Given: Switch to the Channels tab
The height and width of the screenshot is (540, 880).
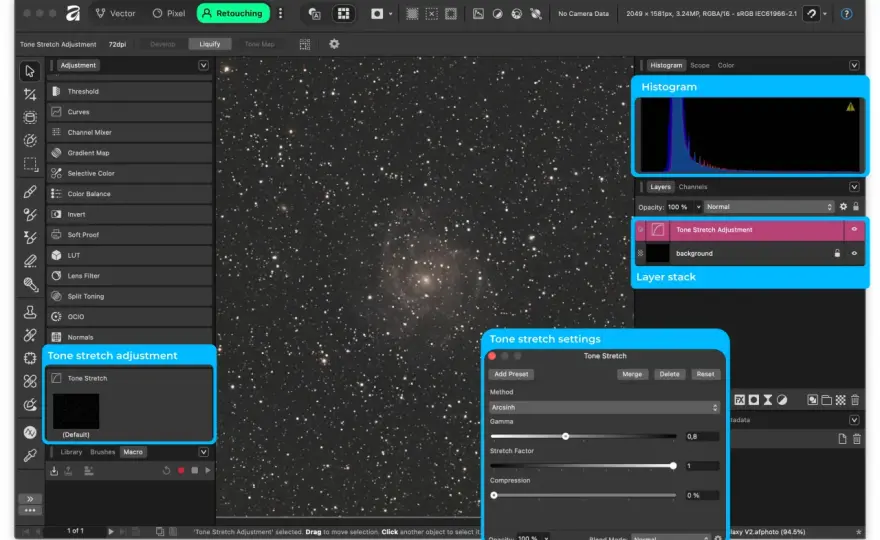Looking at the screenshot, I should click(693, 187).
